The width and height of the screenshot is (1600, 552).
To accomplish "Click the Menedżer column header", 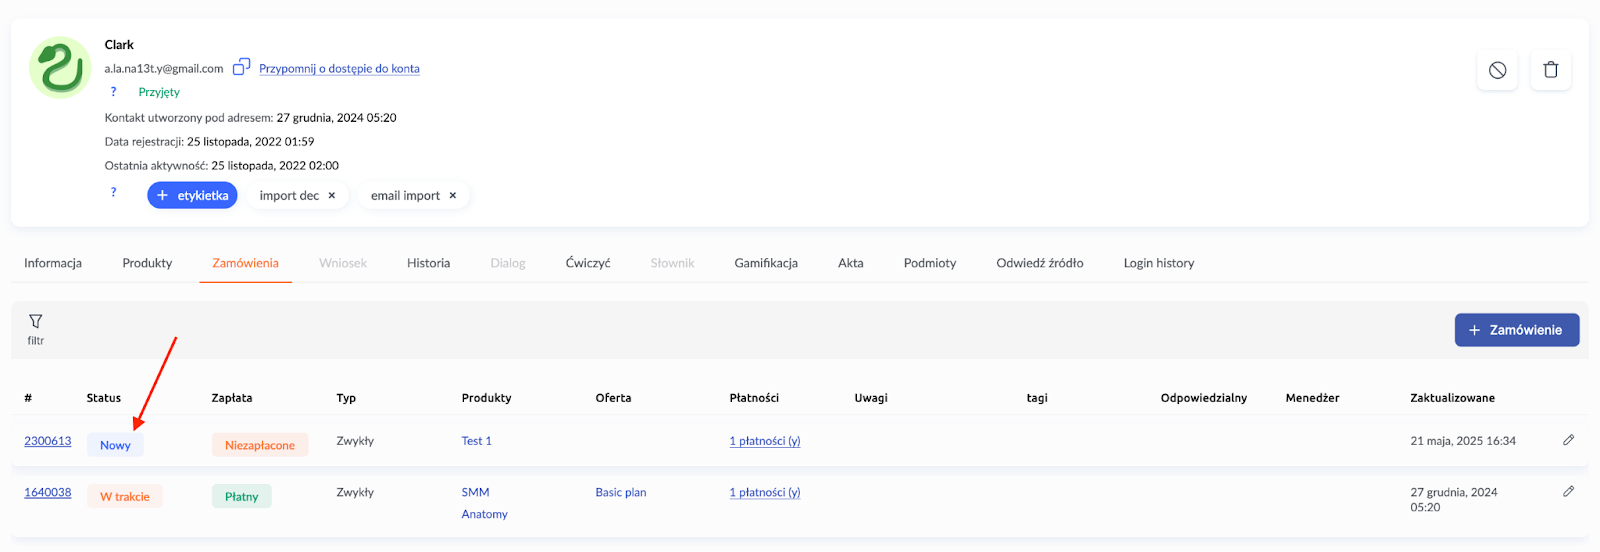I will click(x=1312, y=398).
